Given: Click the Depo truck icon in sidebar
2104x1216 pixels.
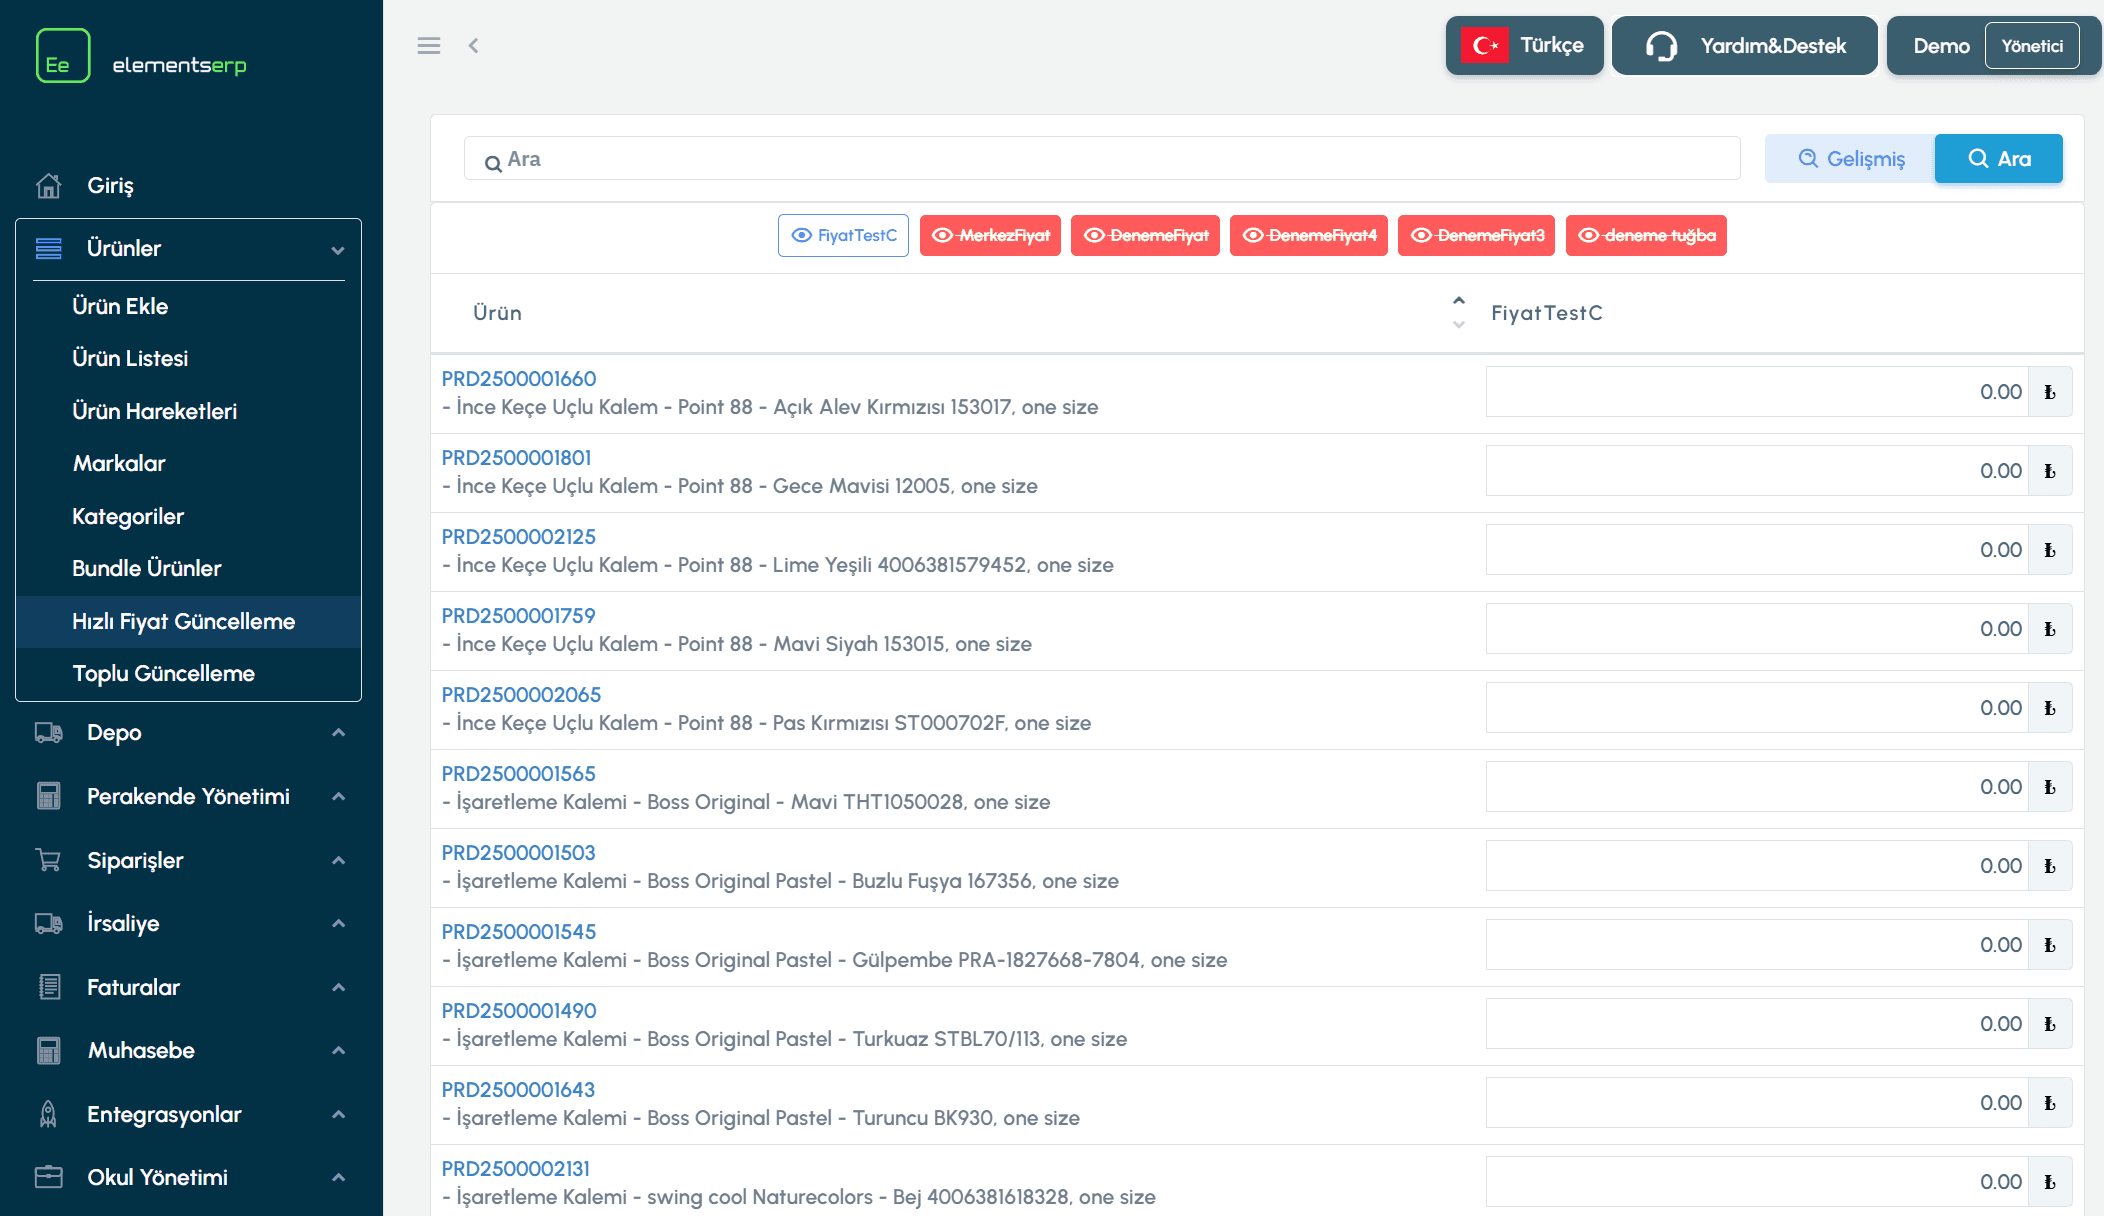Looking at the screenshot, I should (x=48, y=733).
